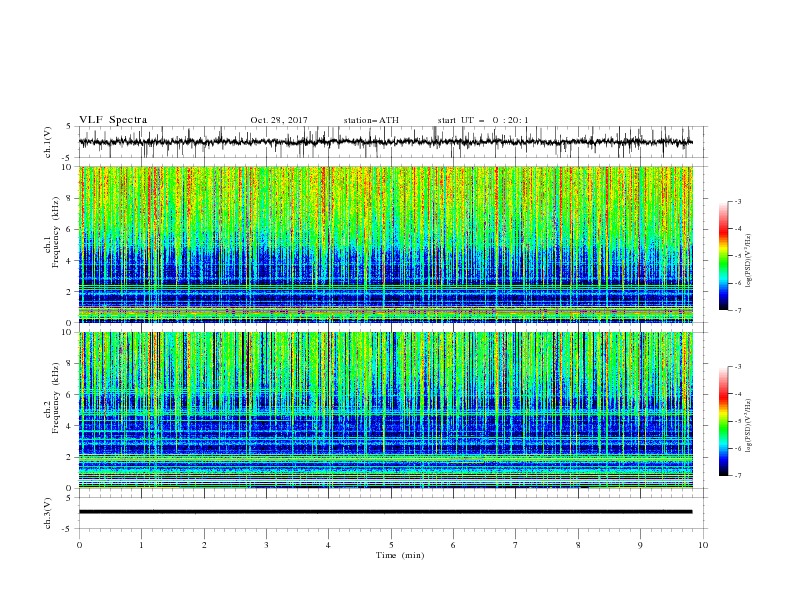Click the '-7' label on ch.2 color scale
The height and width of the screenshot is (612, 792).
(x=737, y=476)
